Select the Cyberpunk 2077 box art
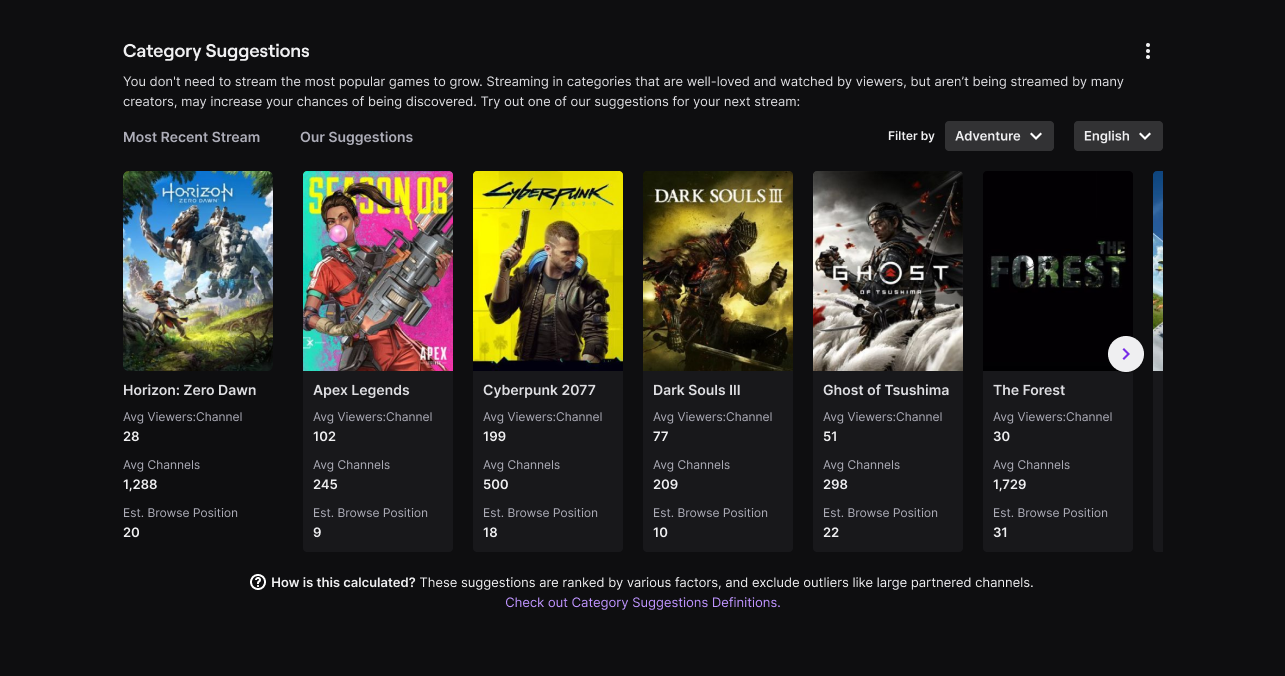 click(547, 270)
